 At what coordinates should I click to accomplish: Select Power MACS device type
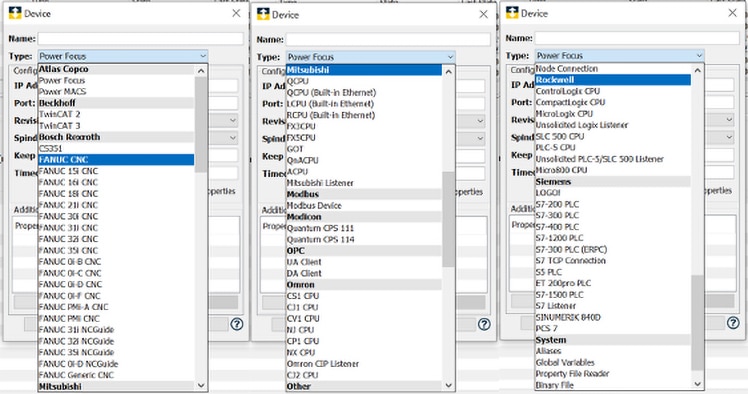tap(62, 92)
